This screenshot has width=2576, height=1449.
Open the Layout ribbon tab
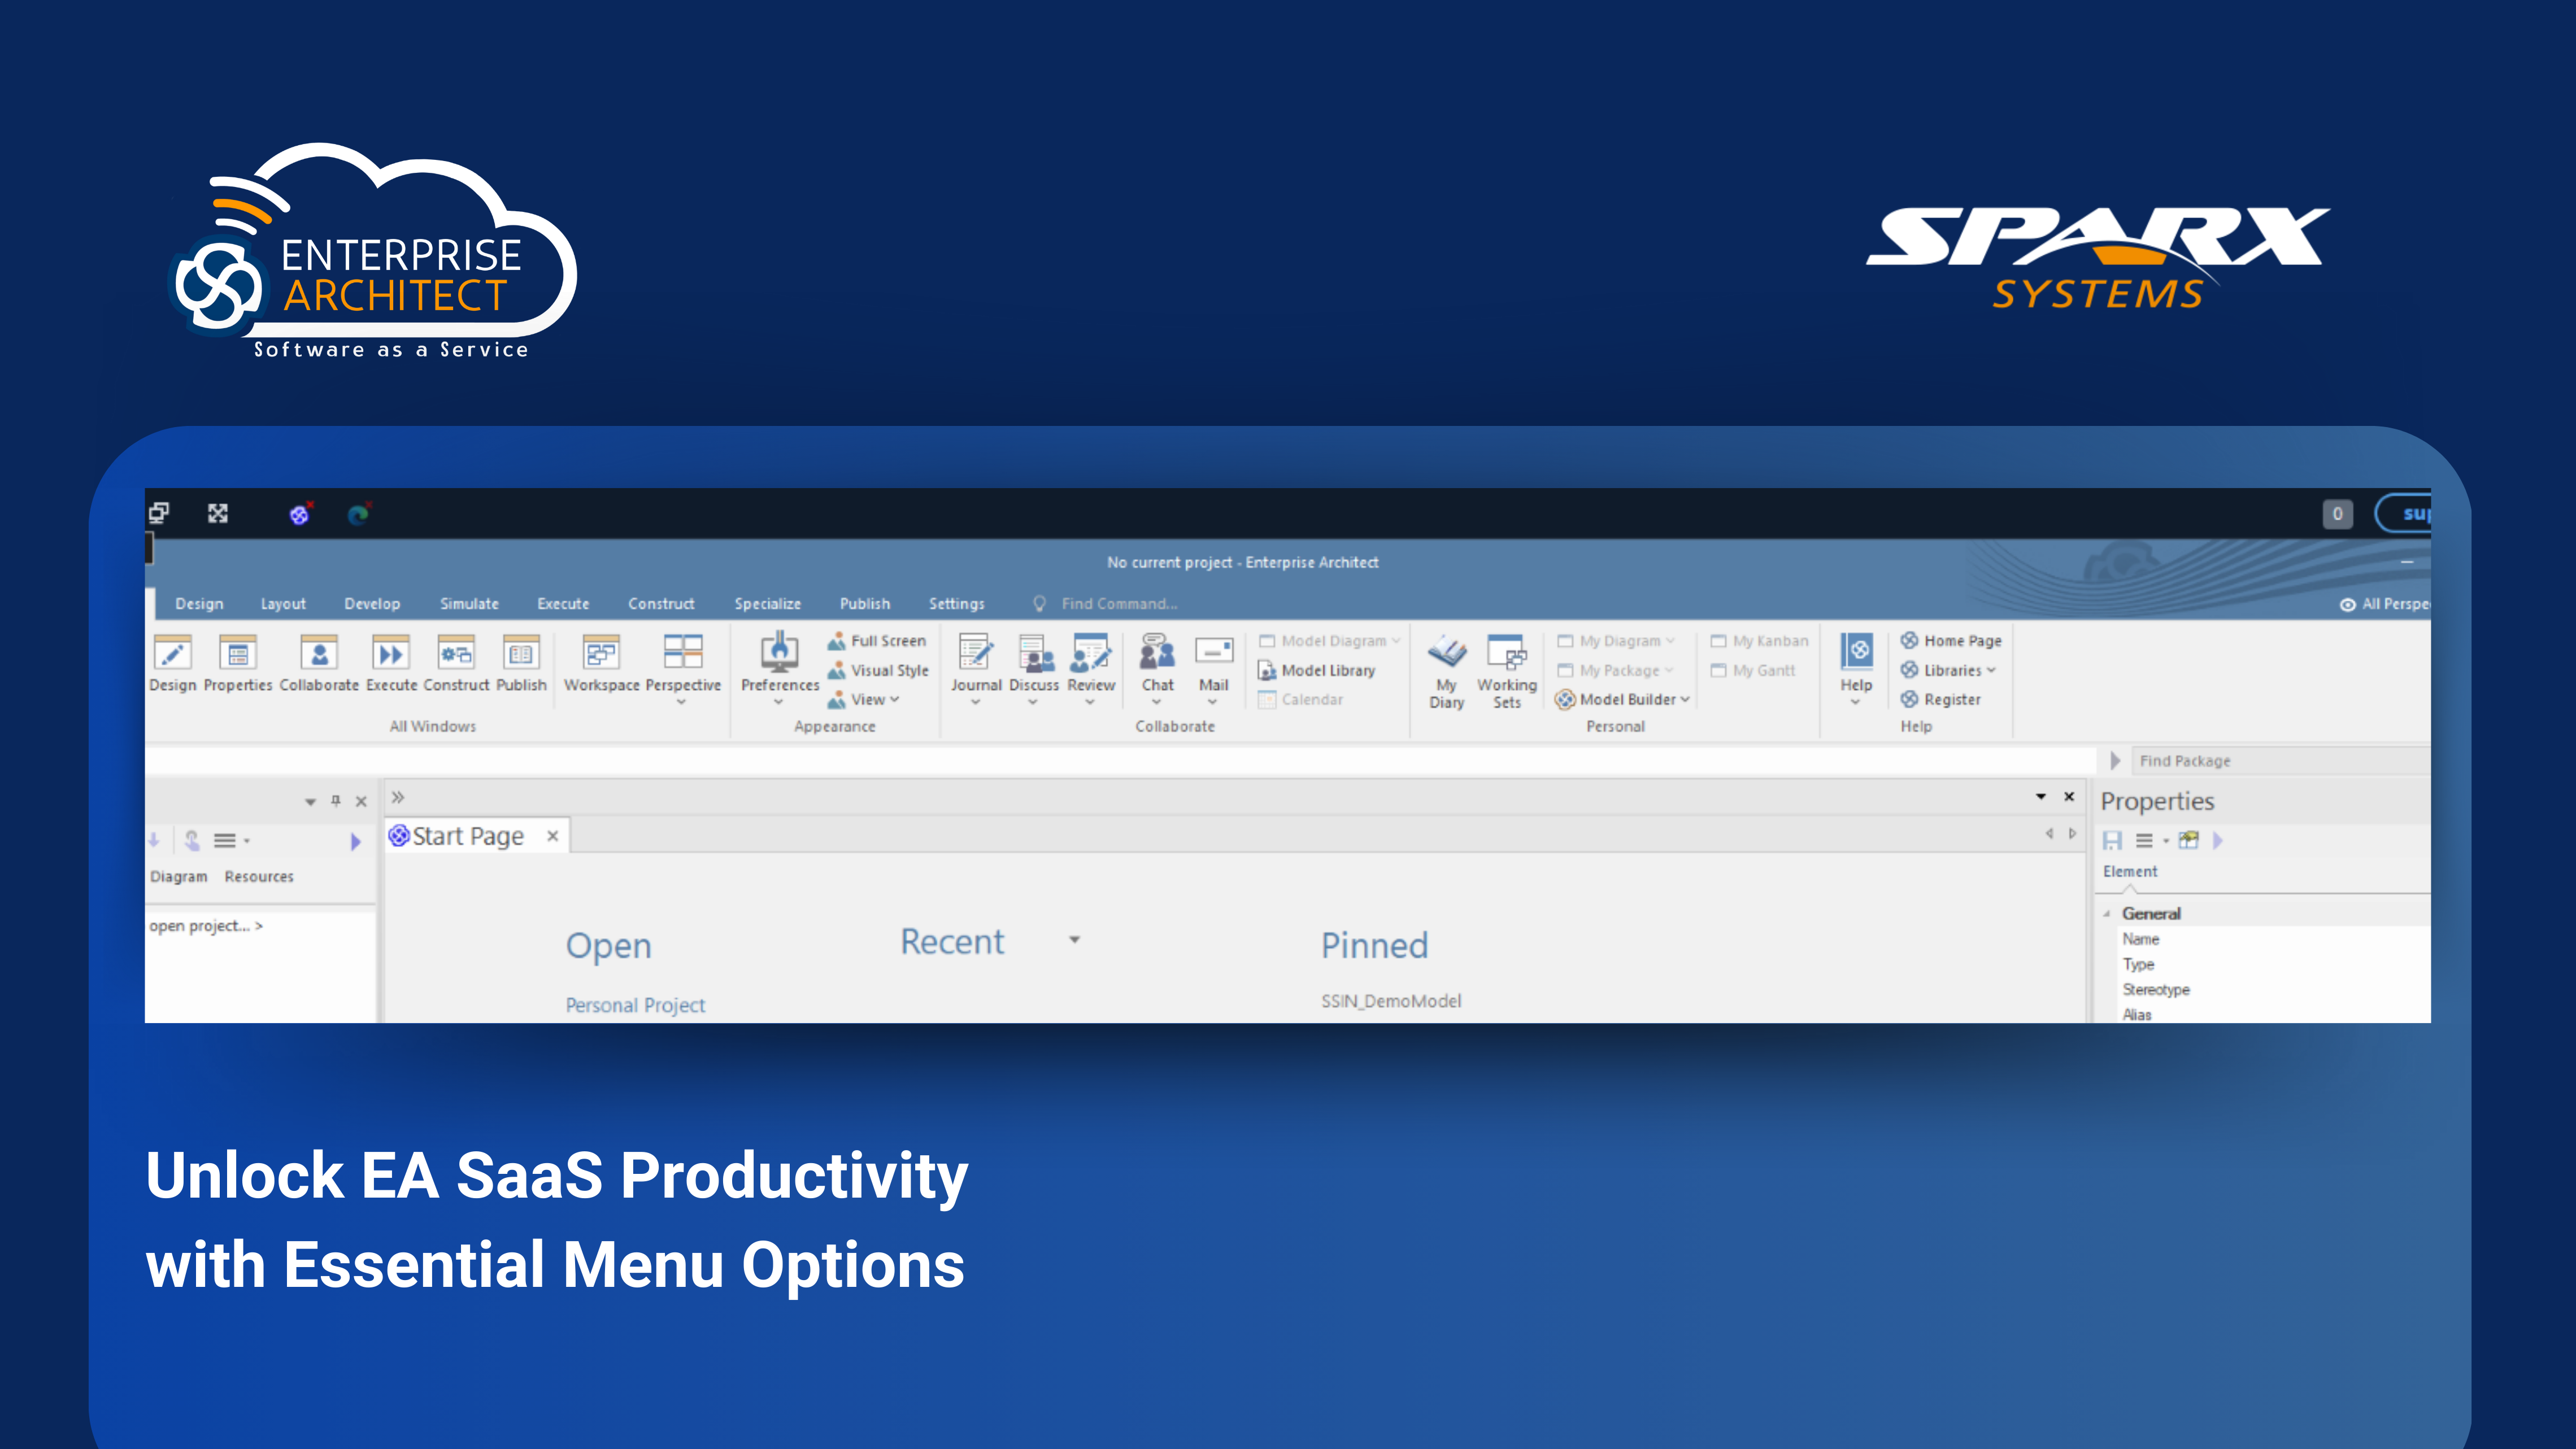click(283, 604)
